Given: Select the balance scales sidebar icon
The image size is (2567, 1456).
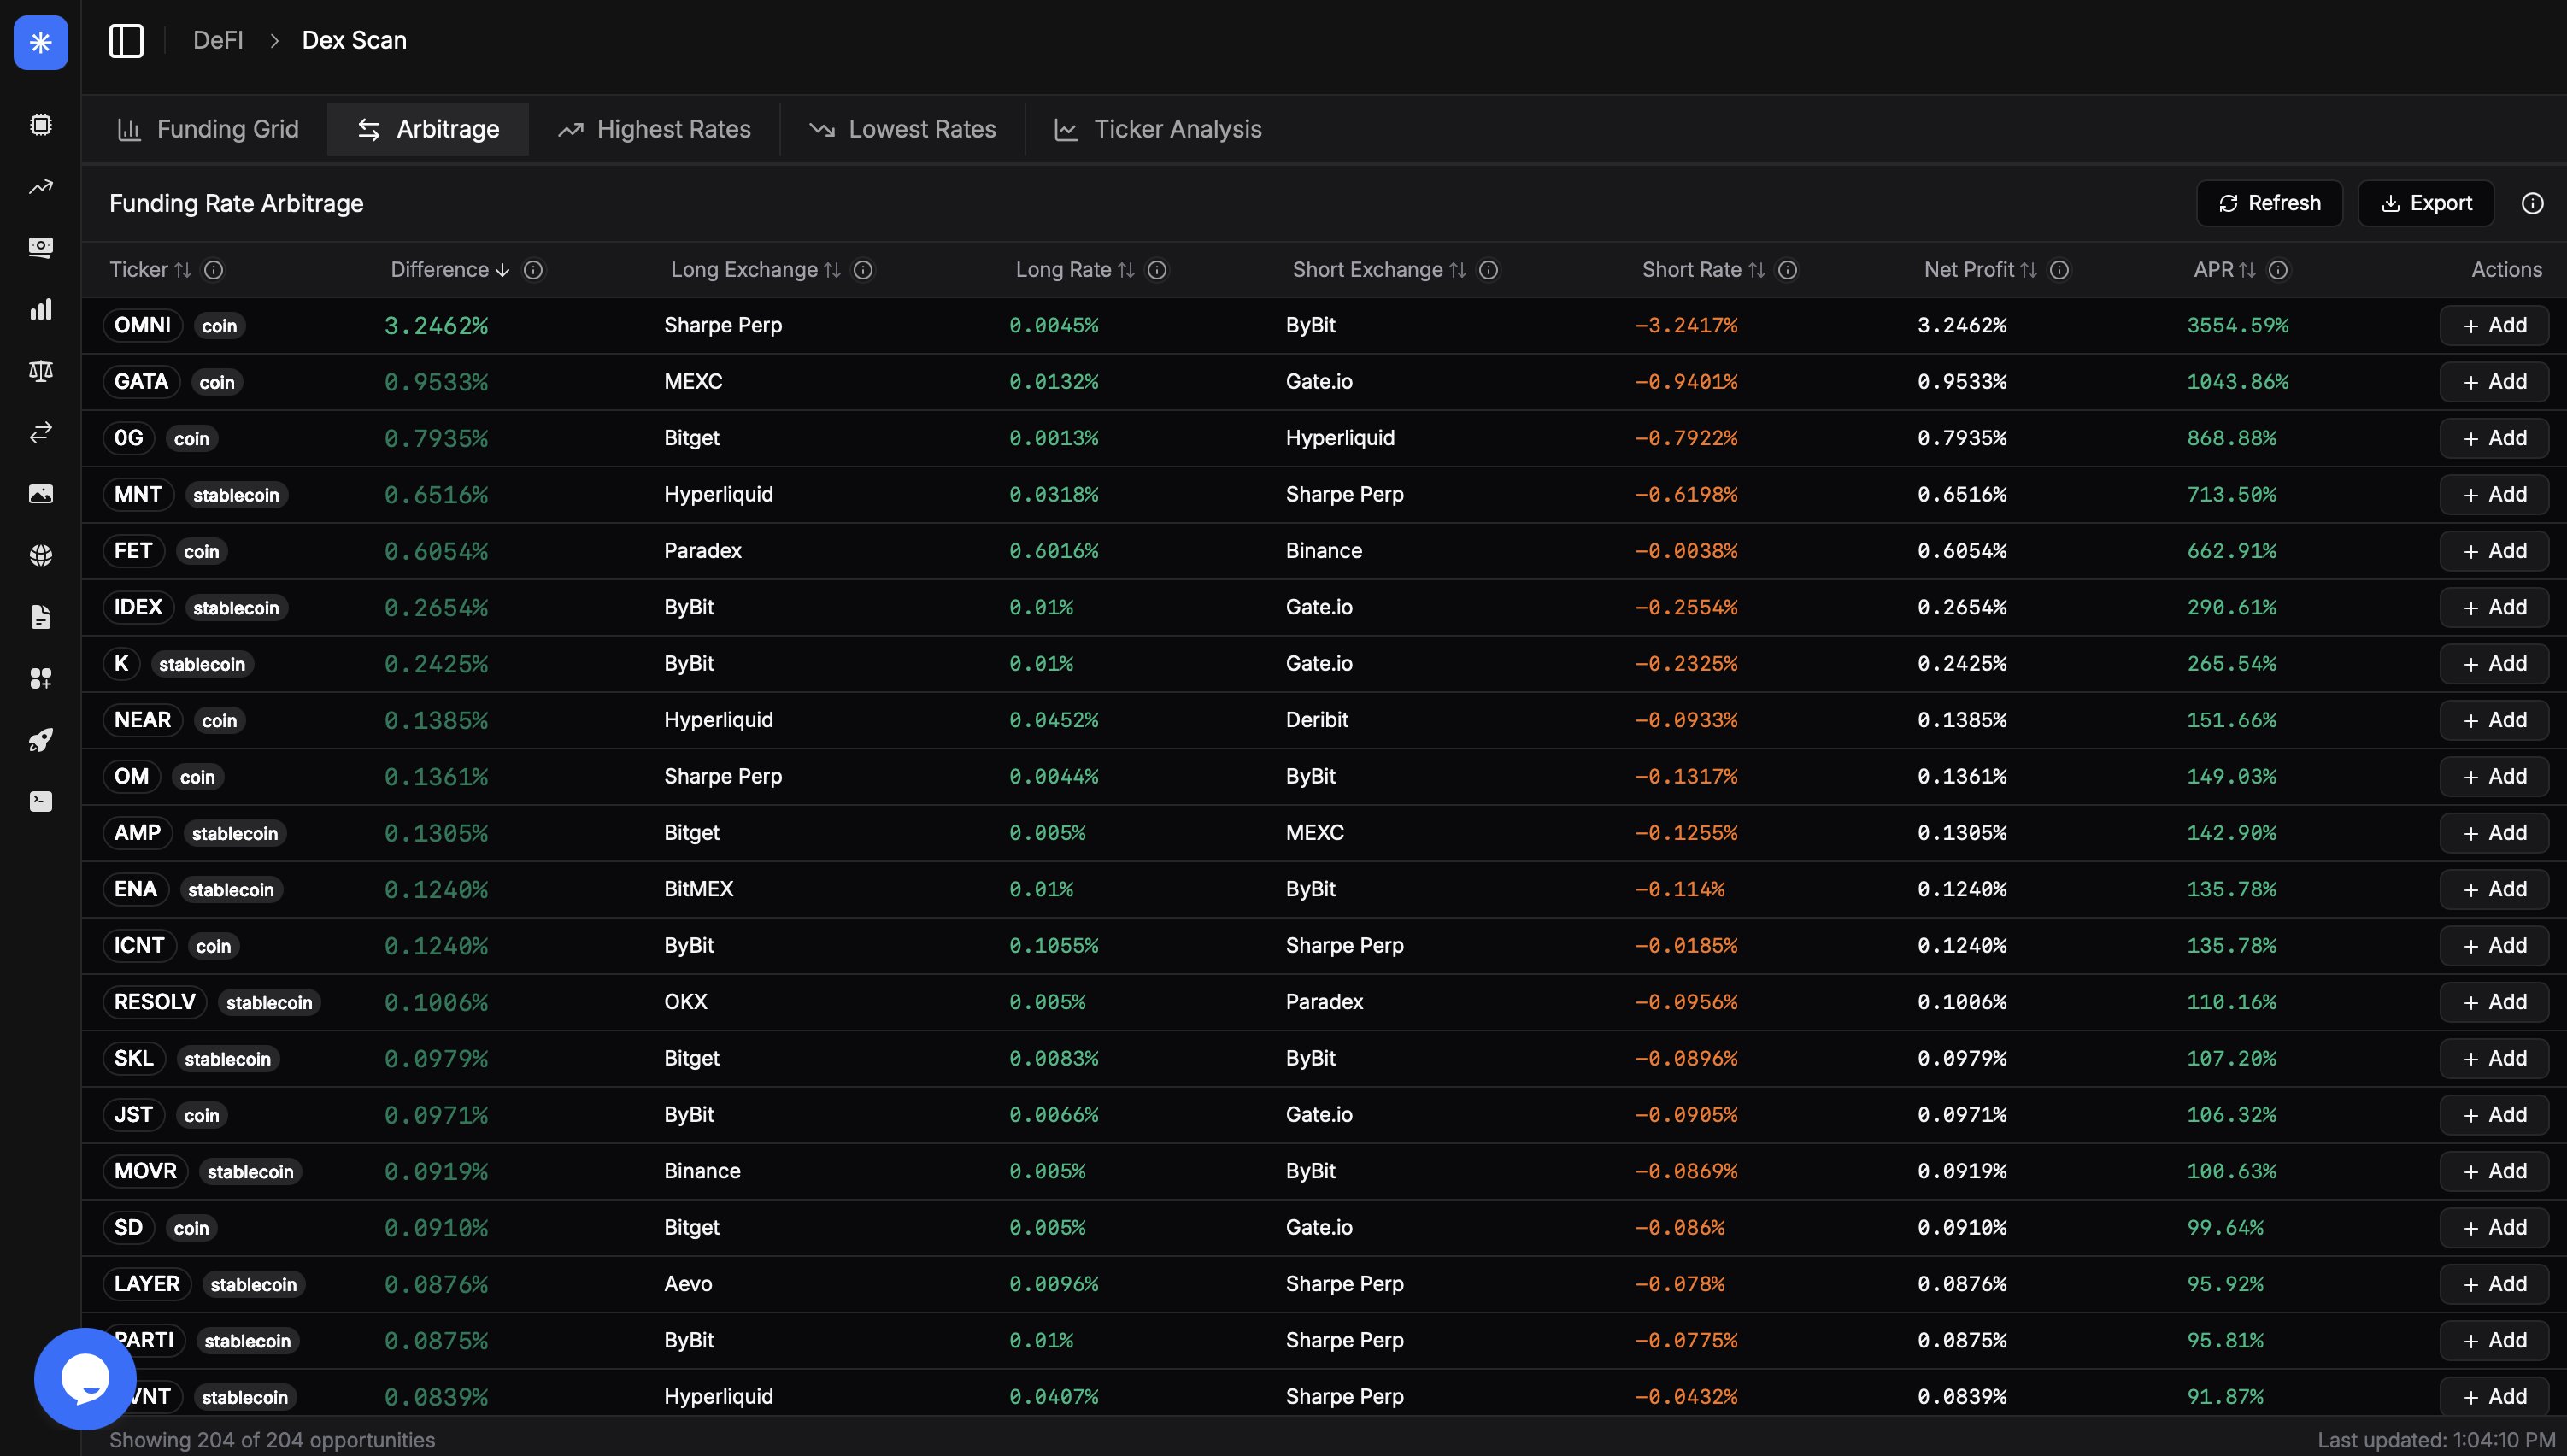Looking at the screenshot, I should (41, 370).
